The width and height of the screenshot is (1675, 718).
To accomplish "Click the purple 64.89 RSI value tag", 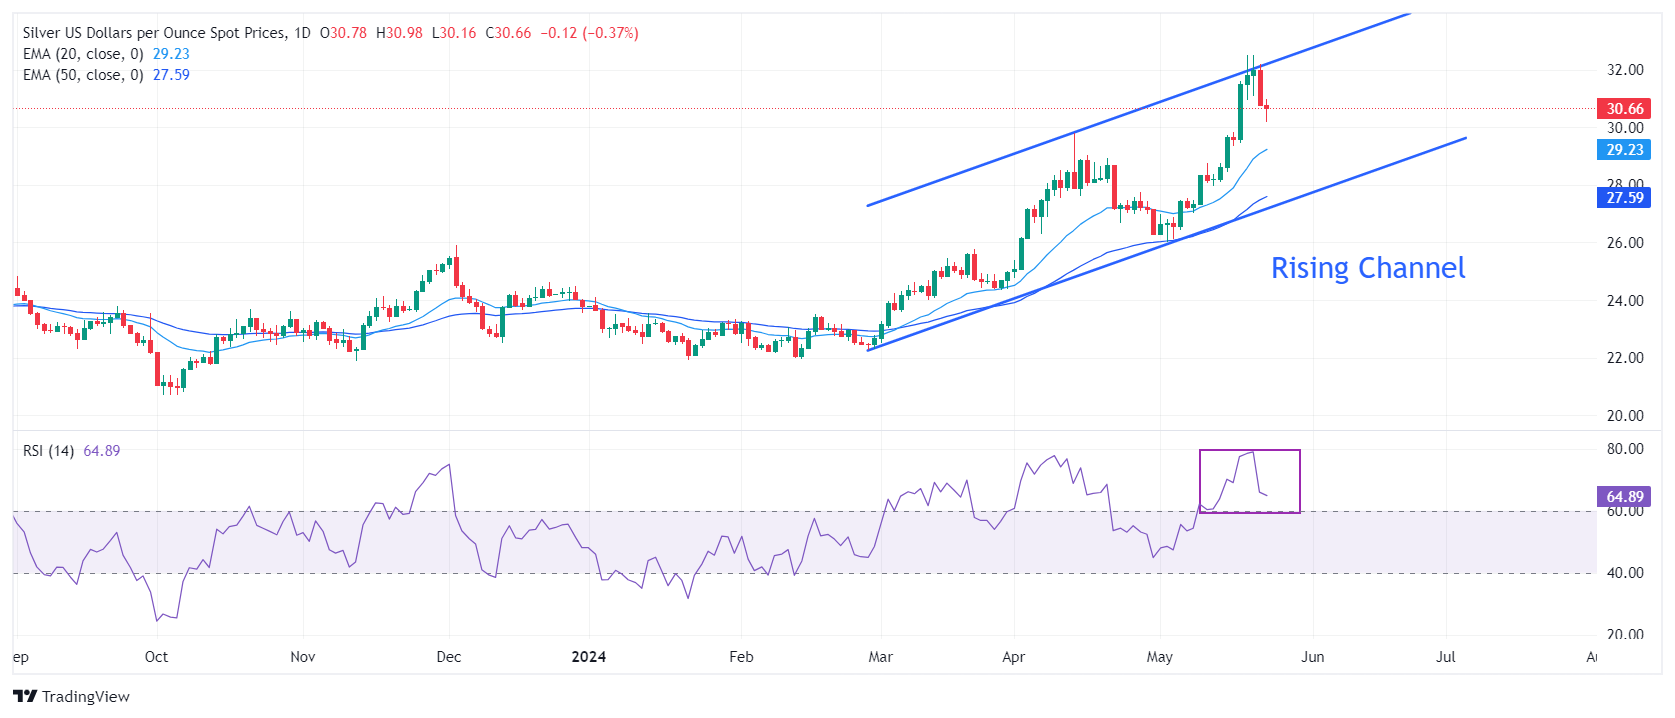I will (1623, 497).
